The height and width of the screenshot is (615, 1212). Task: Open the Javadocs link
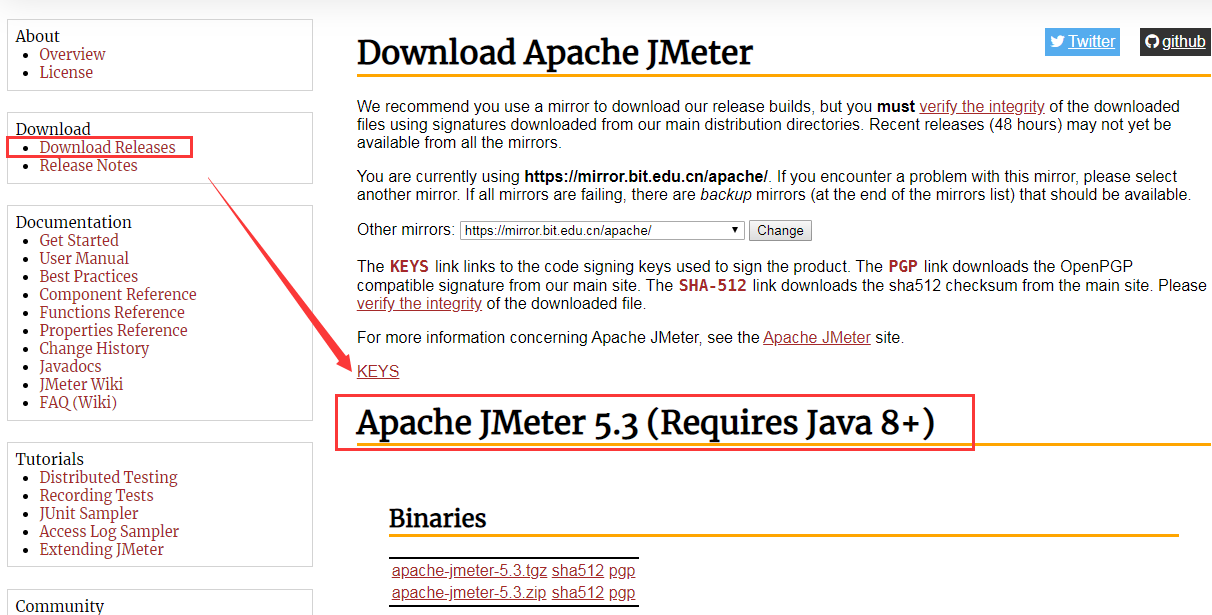tap(70, 366)
